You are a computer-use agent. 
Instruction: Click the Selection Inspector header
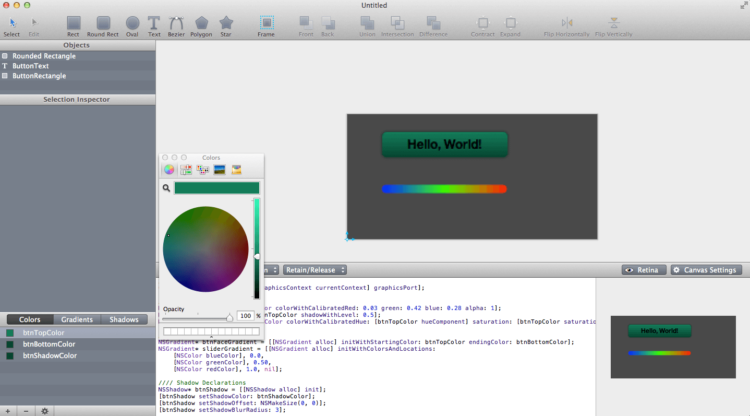(x=77, y=99)
